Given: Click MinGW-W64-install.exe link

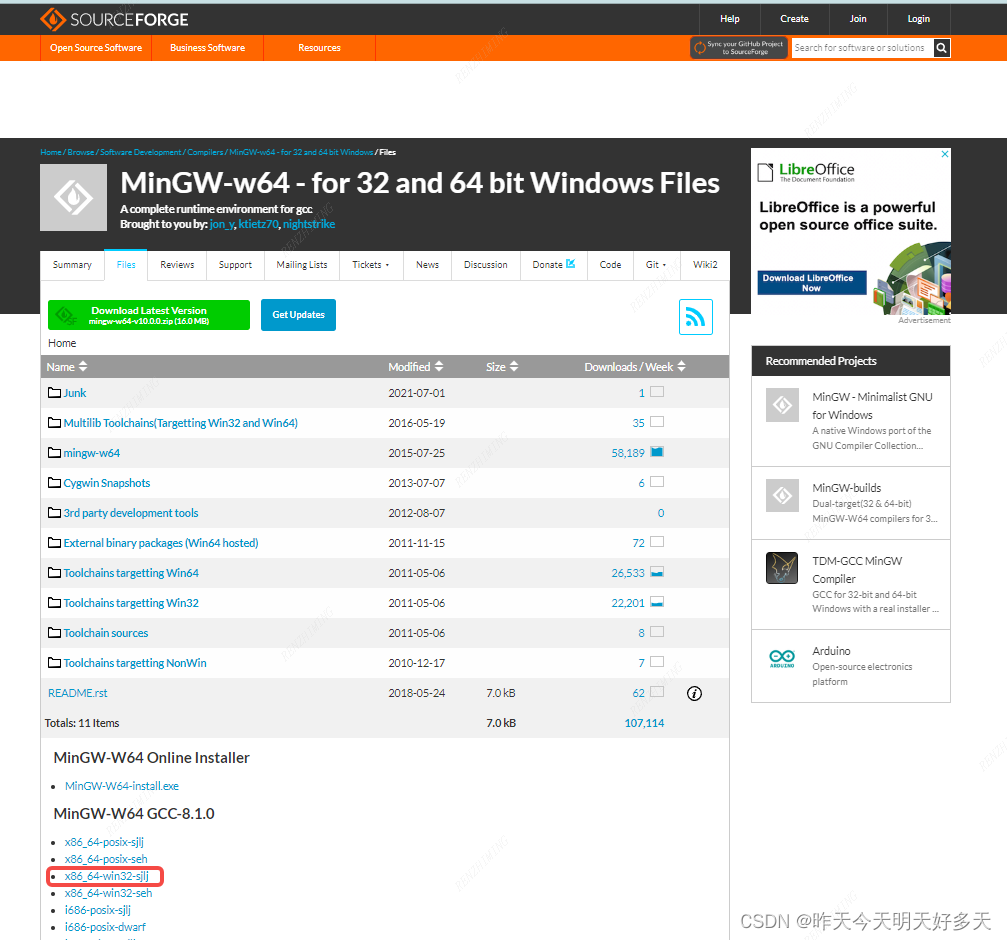Looking at the screenshot, I should (122, 786).
